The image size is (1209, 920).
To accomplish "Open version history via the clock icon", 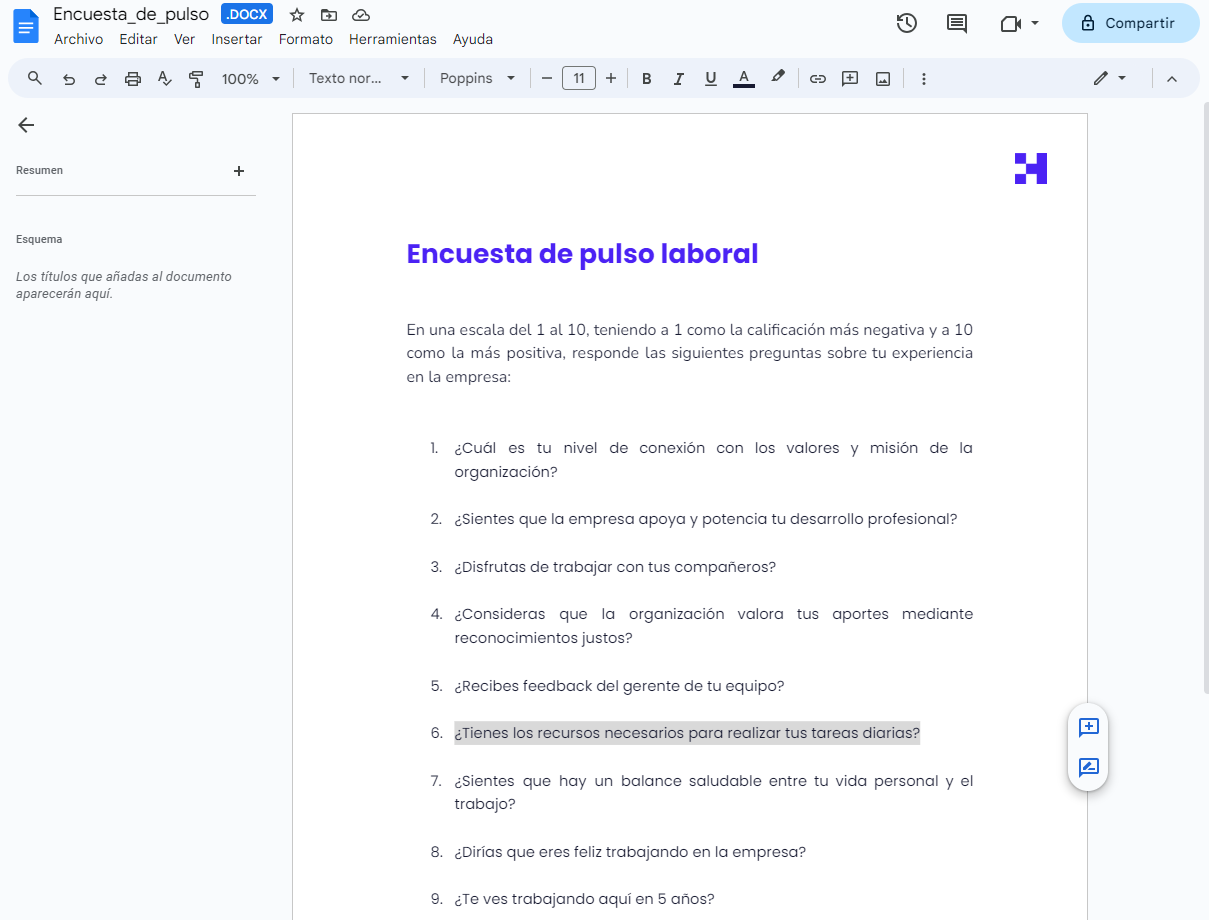I will coord(906,22).
